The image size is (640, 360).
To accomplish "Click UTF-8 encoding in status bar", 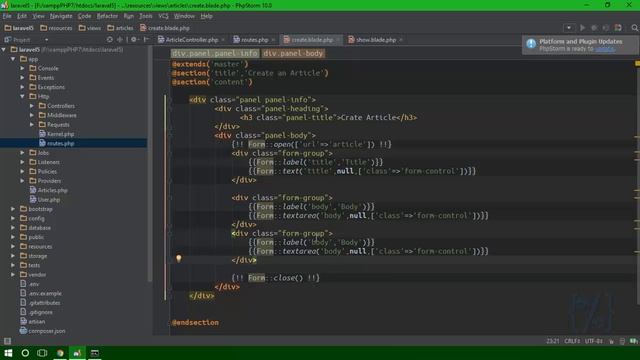I will (593, 341).
